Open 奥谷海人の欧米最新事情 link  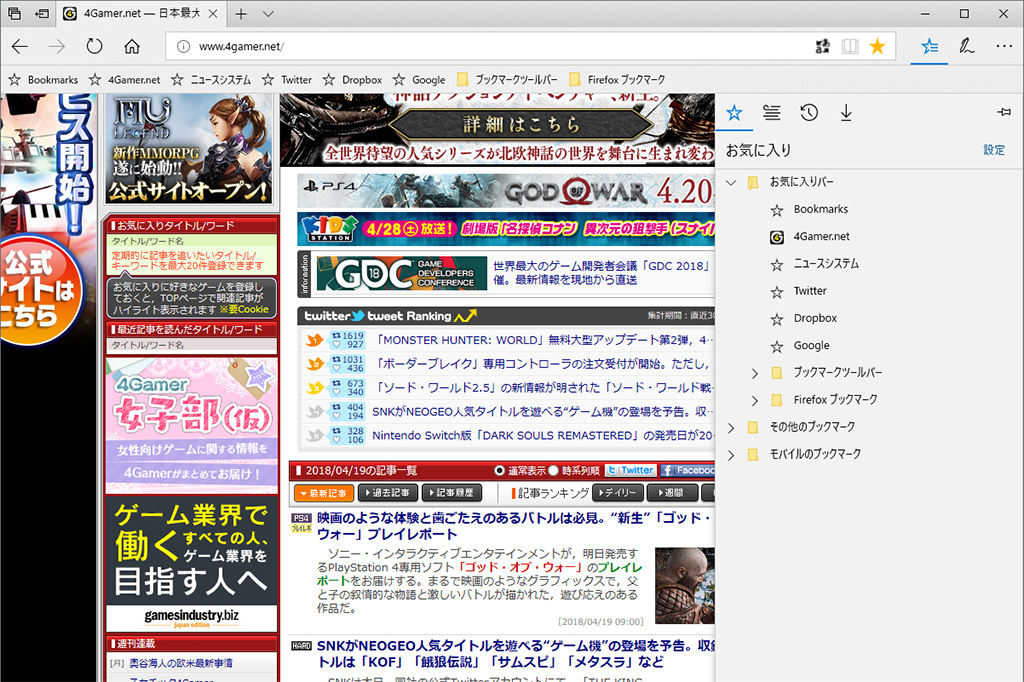click(x=181, y=664)
